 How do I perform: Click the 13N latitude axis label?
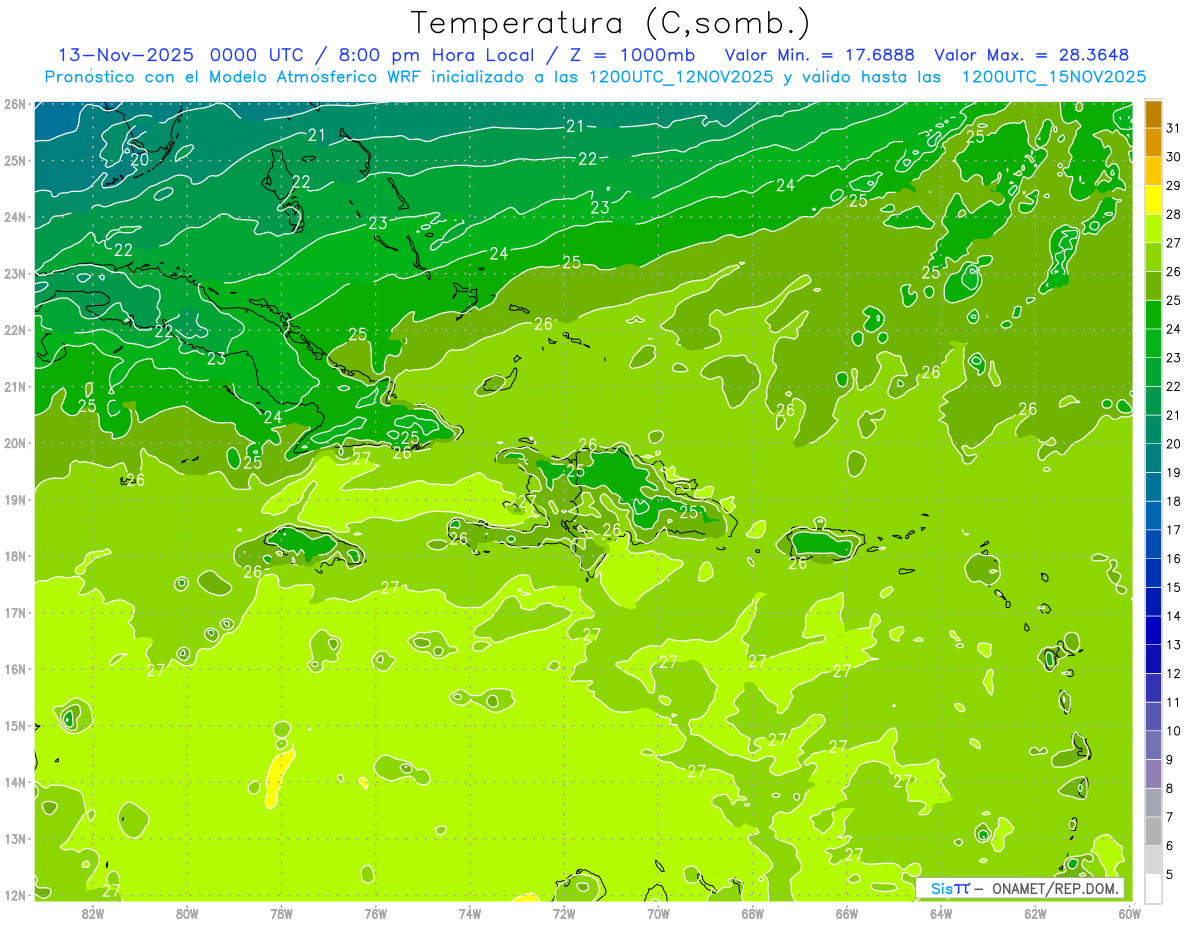(15, 838)
